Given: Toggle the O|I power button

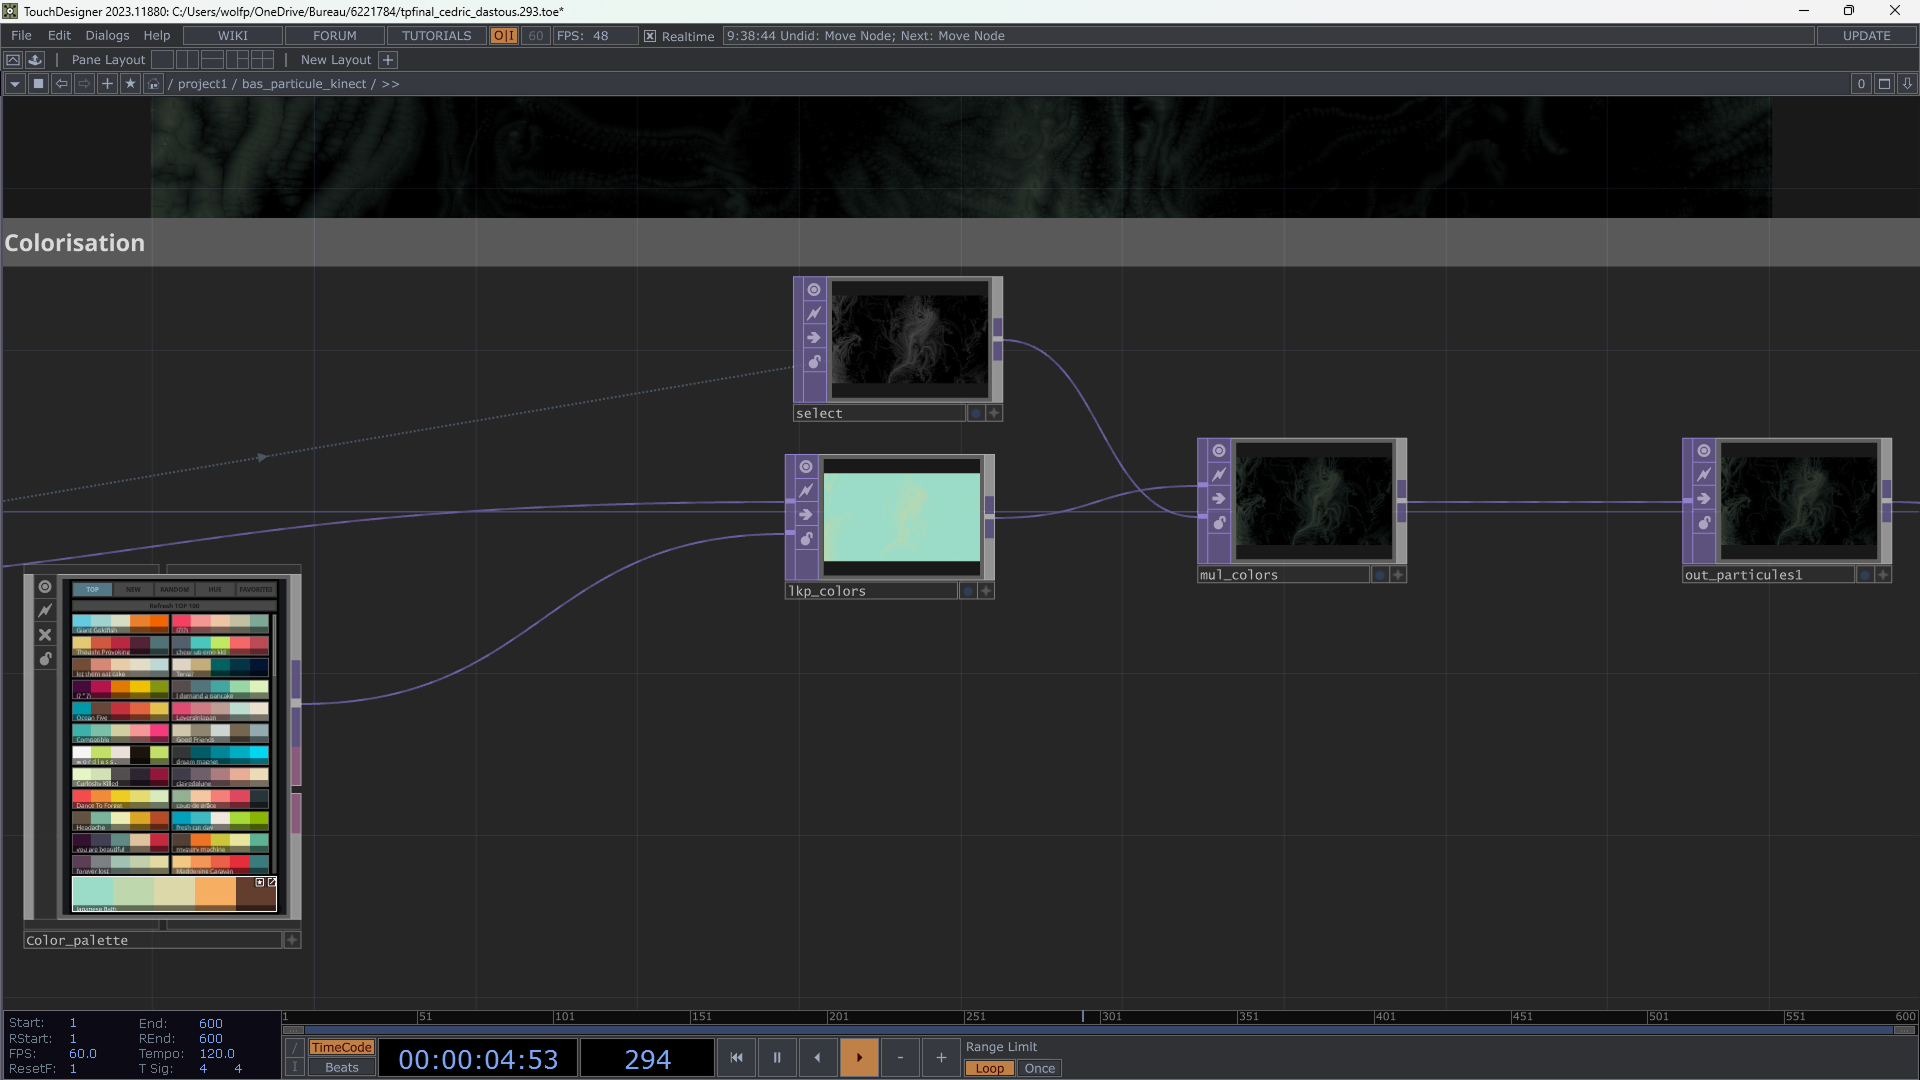Looking at the screenshot, I should [504, 36].
